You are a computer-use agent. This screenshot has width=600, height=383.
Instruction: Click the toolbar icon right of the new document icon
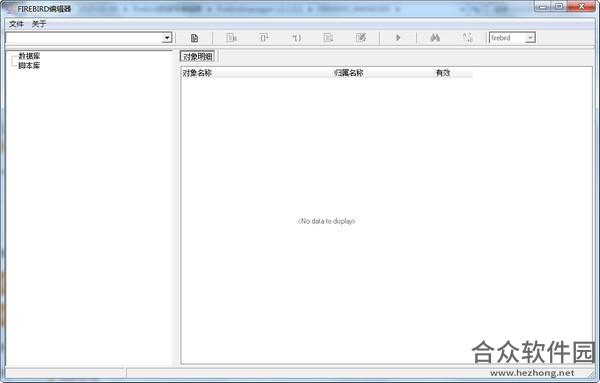232,38
